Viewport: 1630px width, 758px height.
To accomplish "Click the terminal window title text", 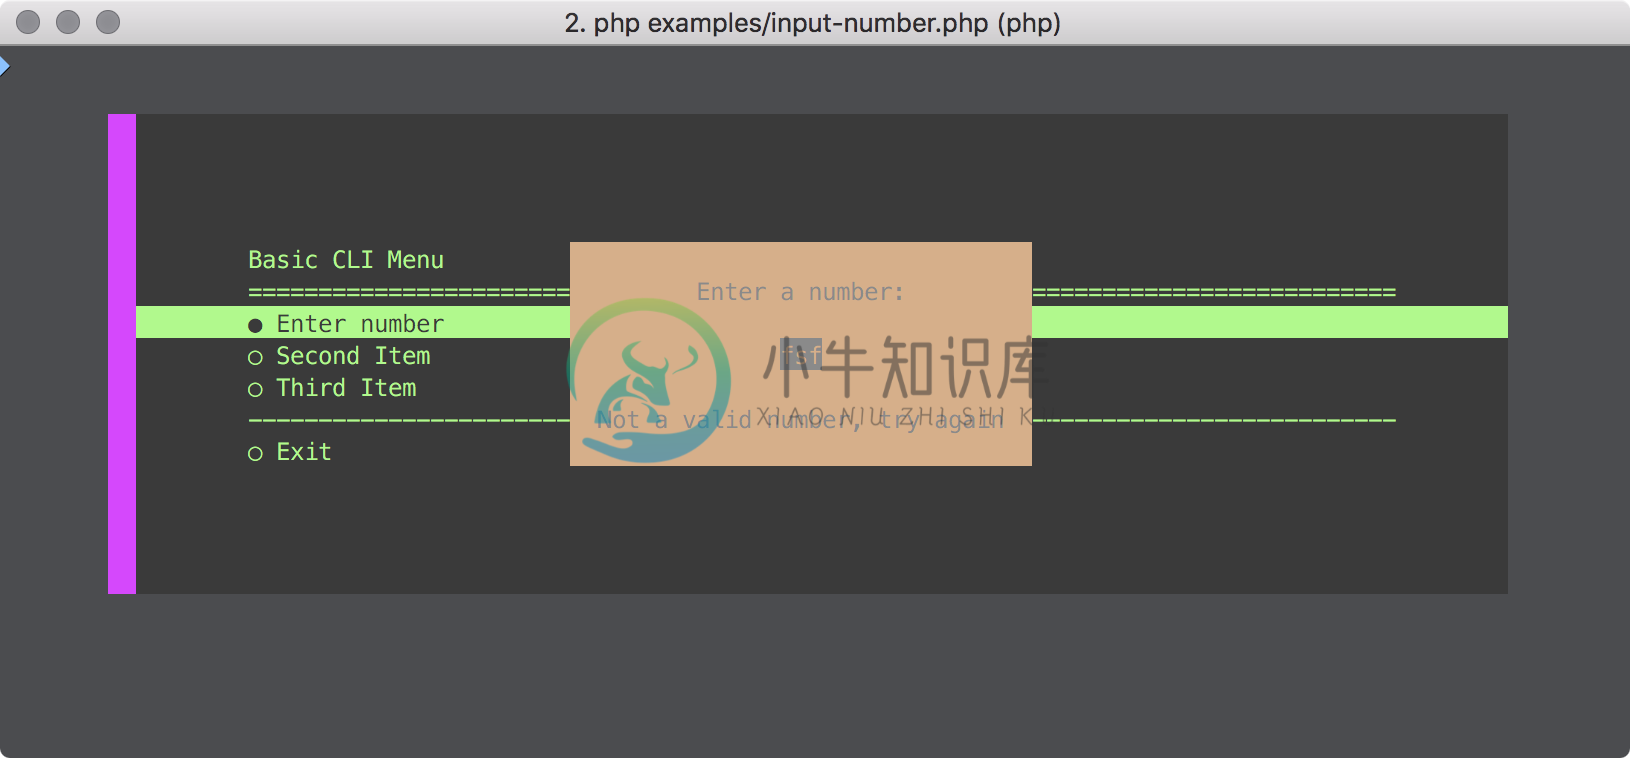I will coord(813,23).
